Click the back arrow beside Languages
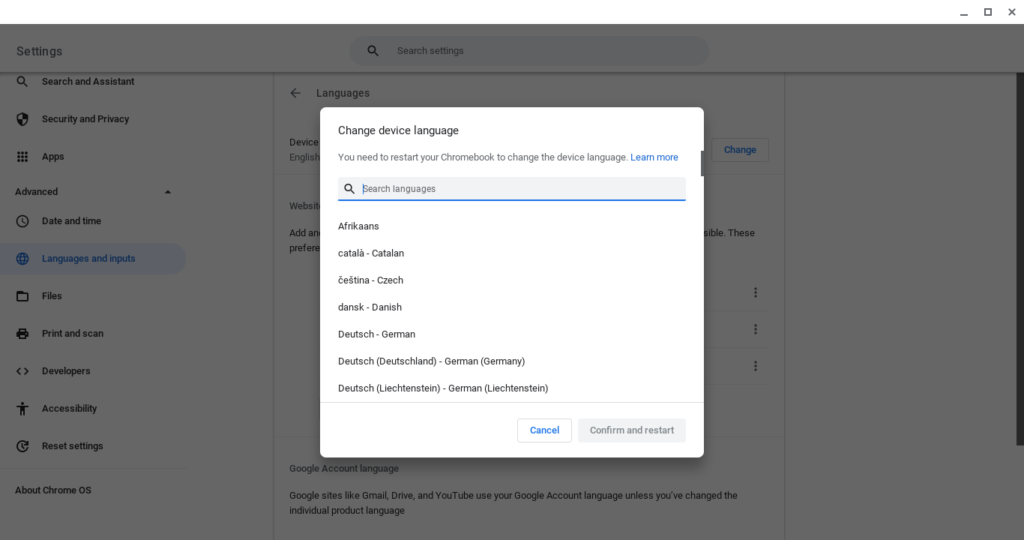 click(295, 93)
